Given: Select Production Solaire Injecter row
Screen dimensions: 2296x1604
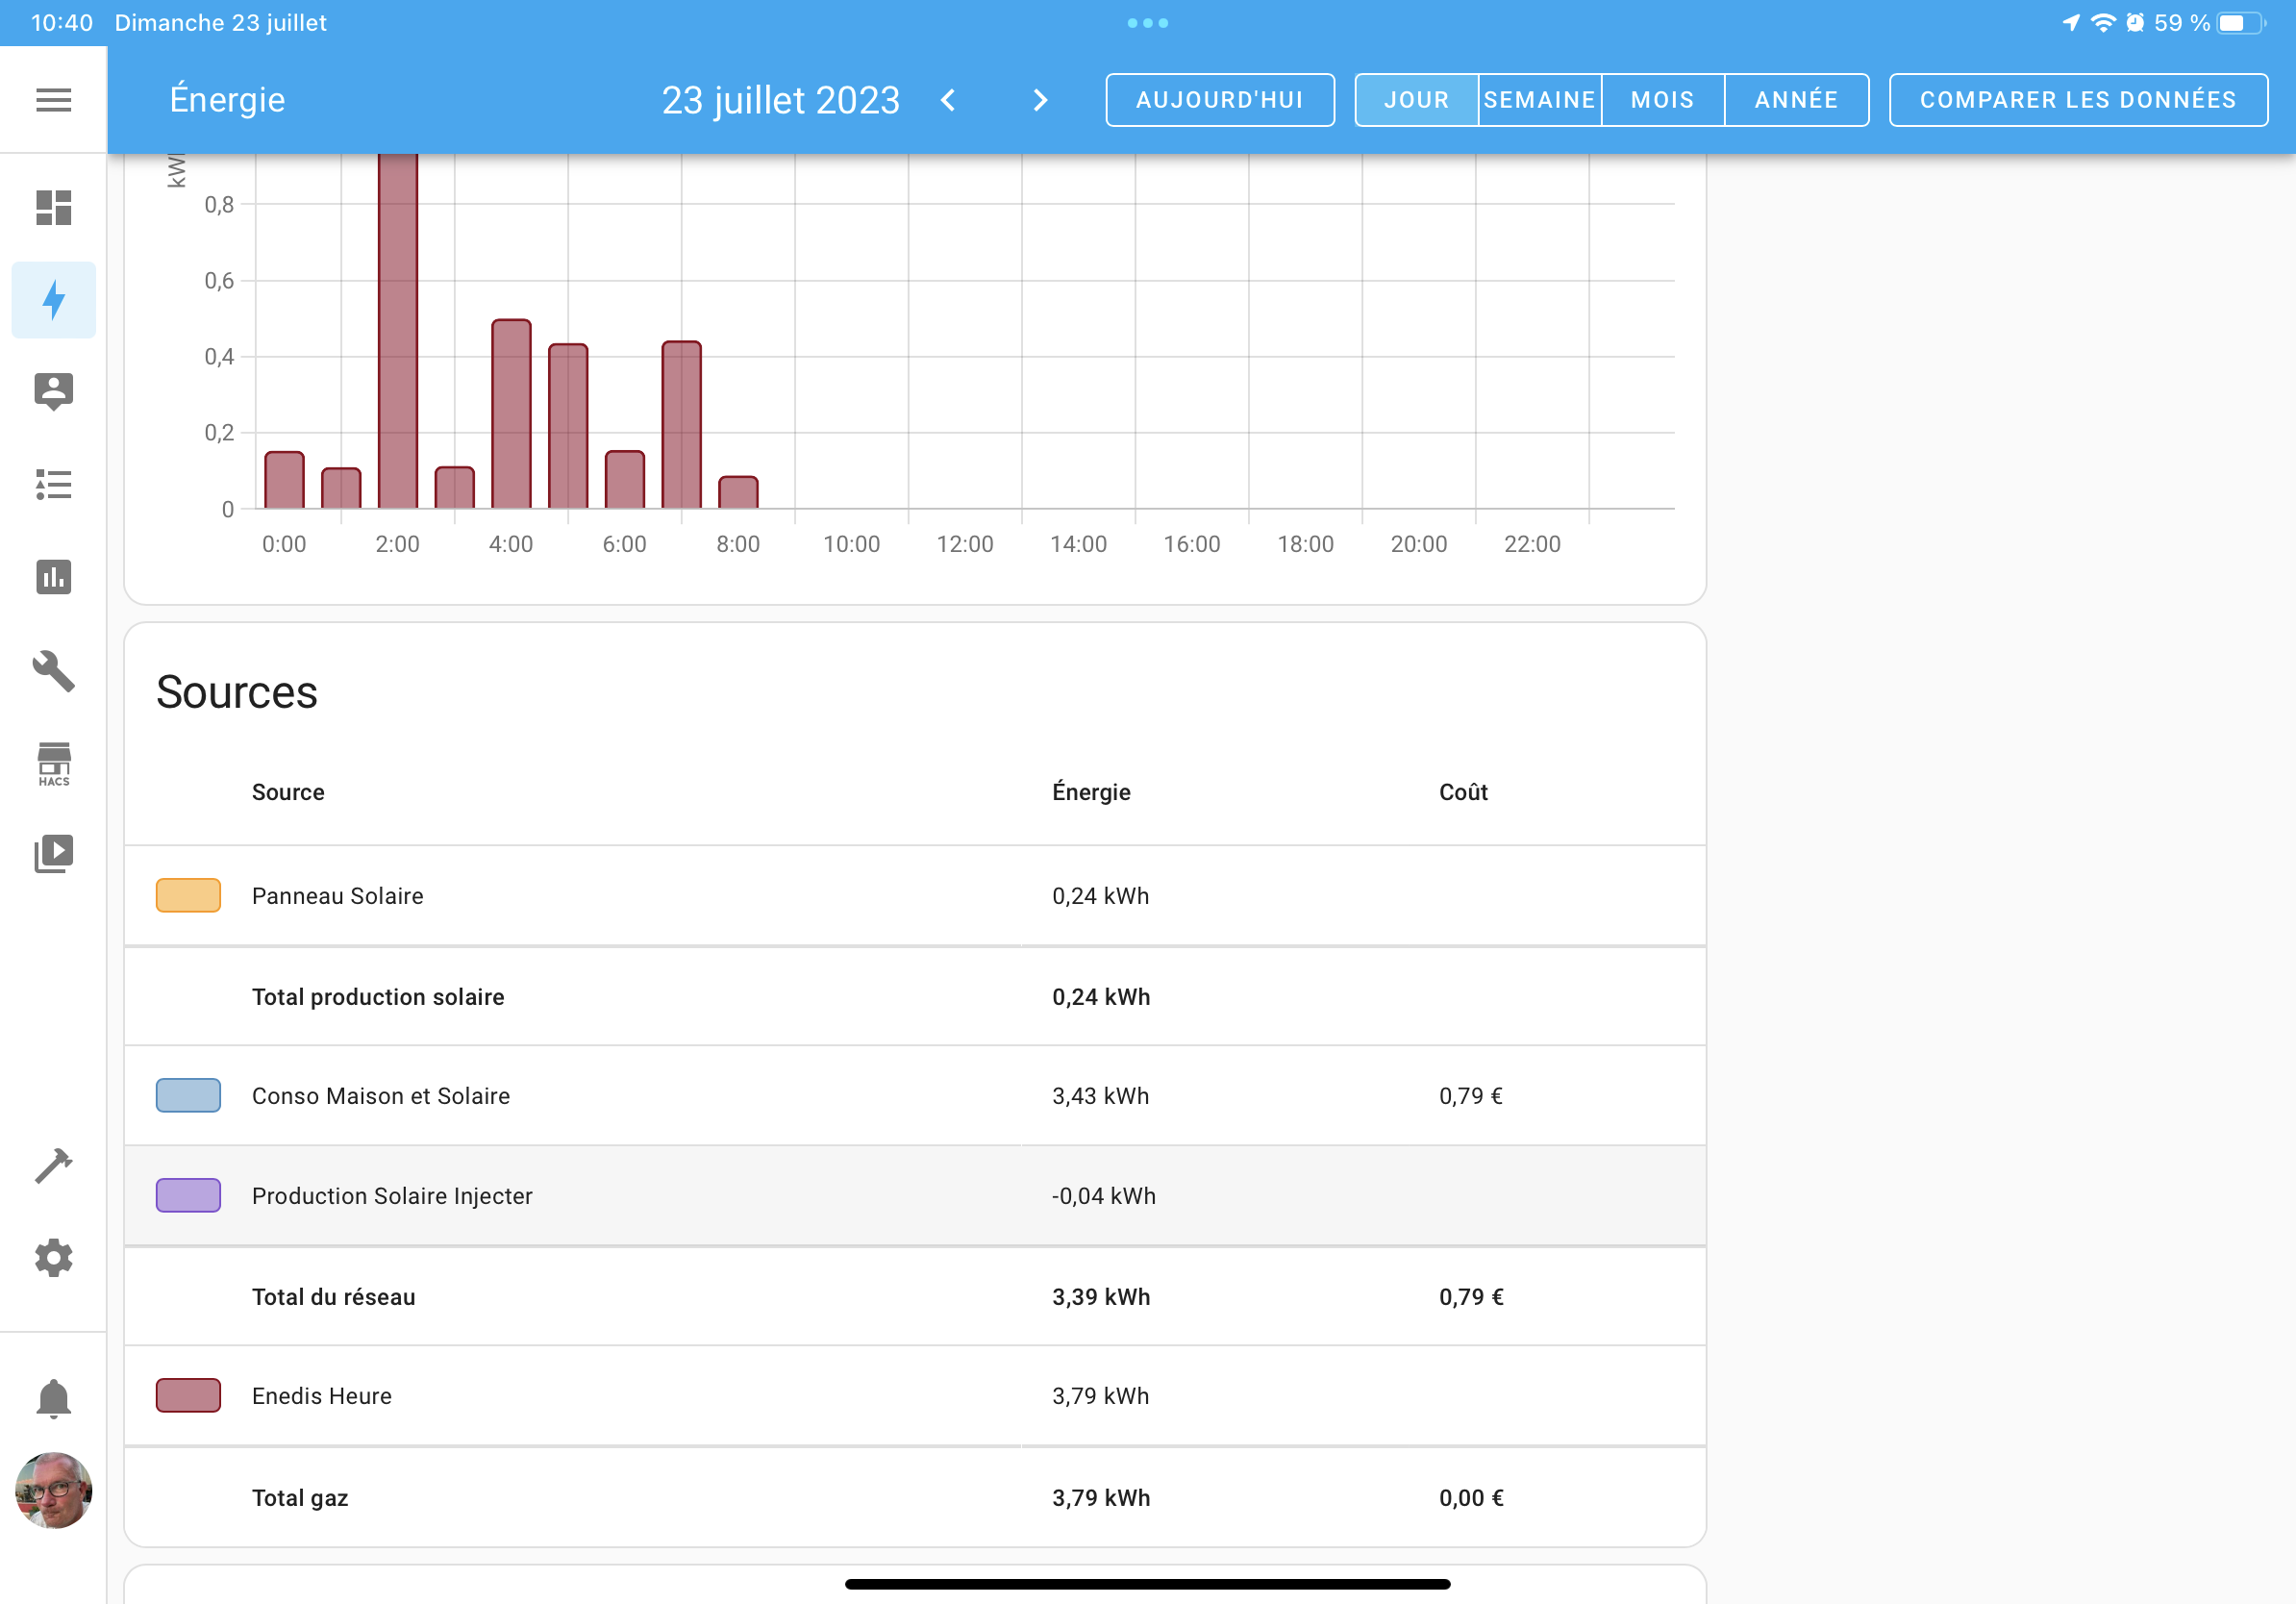Looking at the screenshot, I should (914, 1195).
